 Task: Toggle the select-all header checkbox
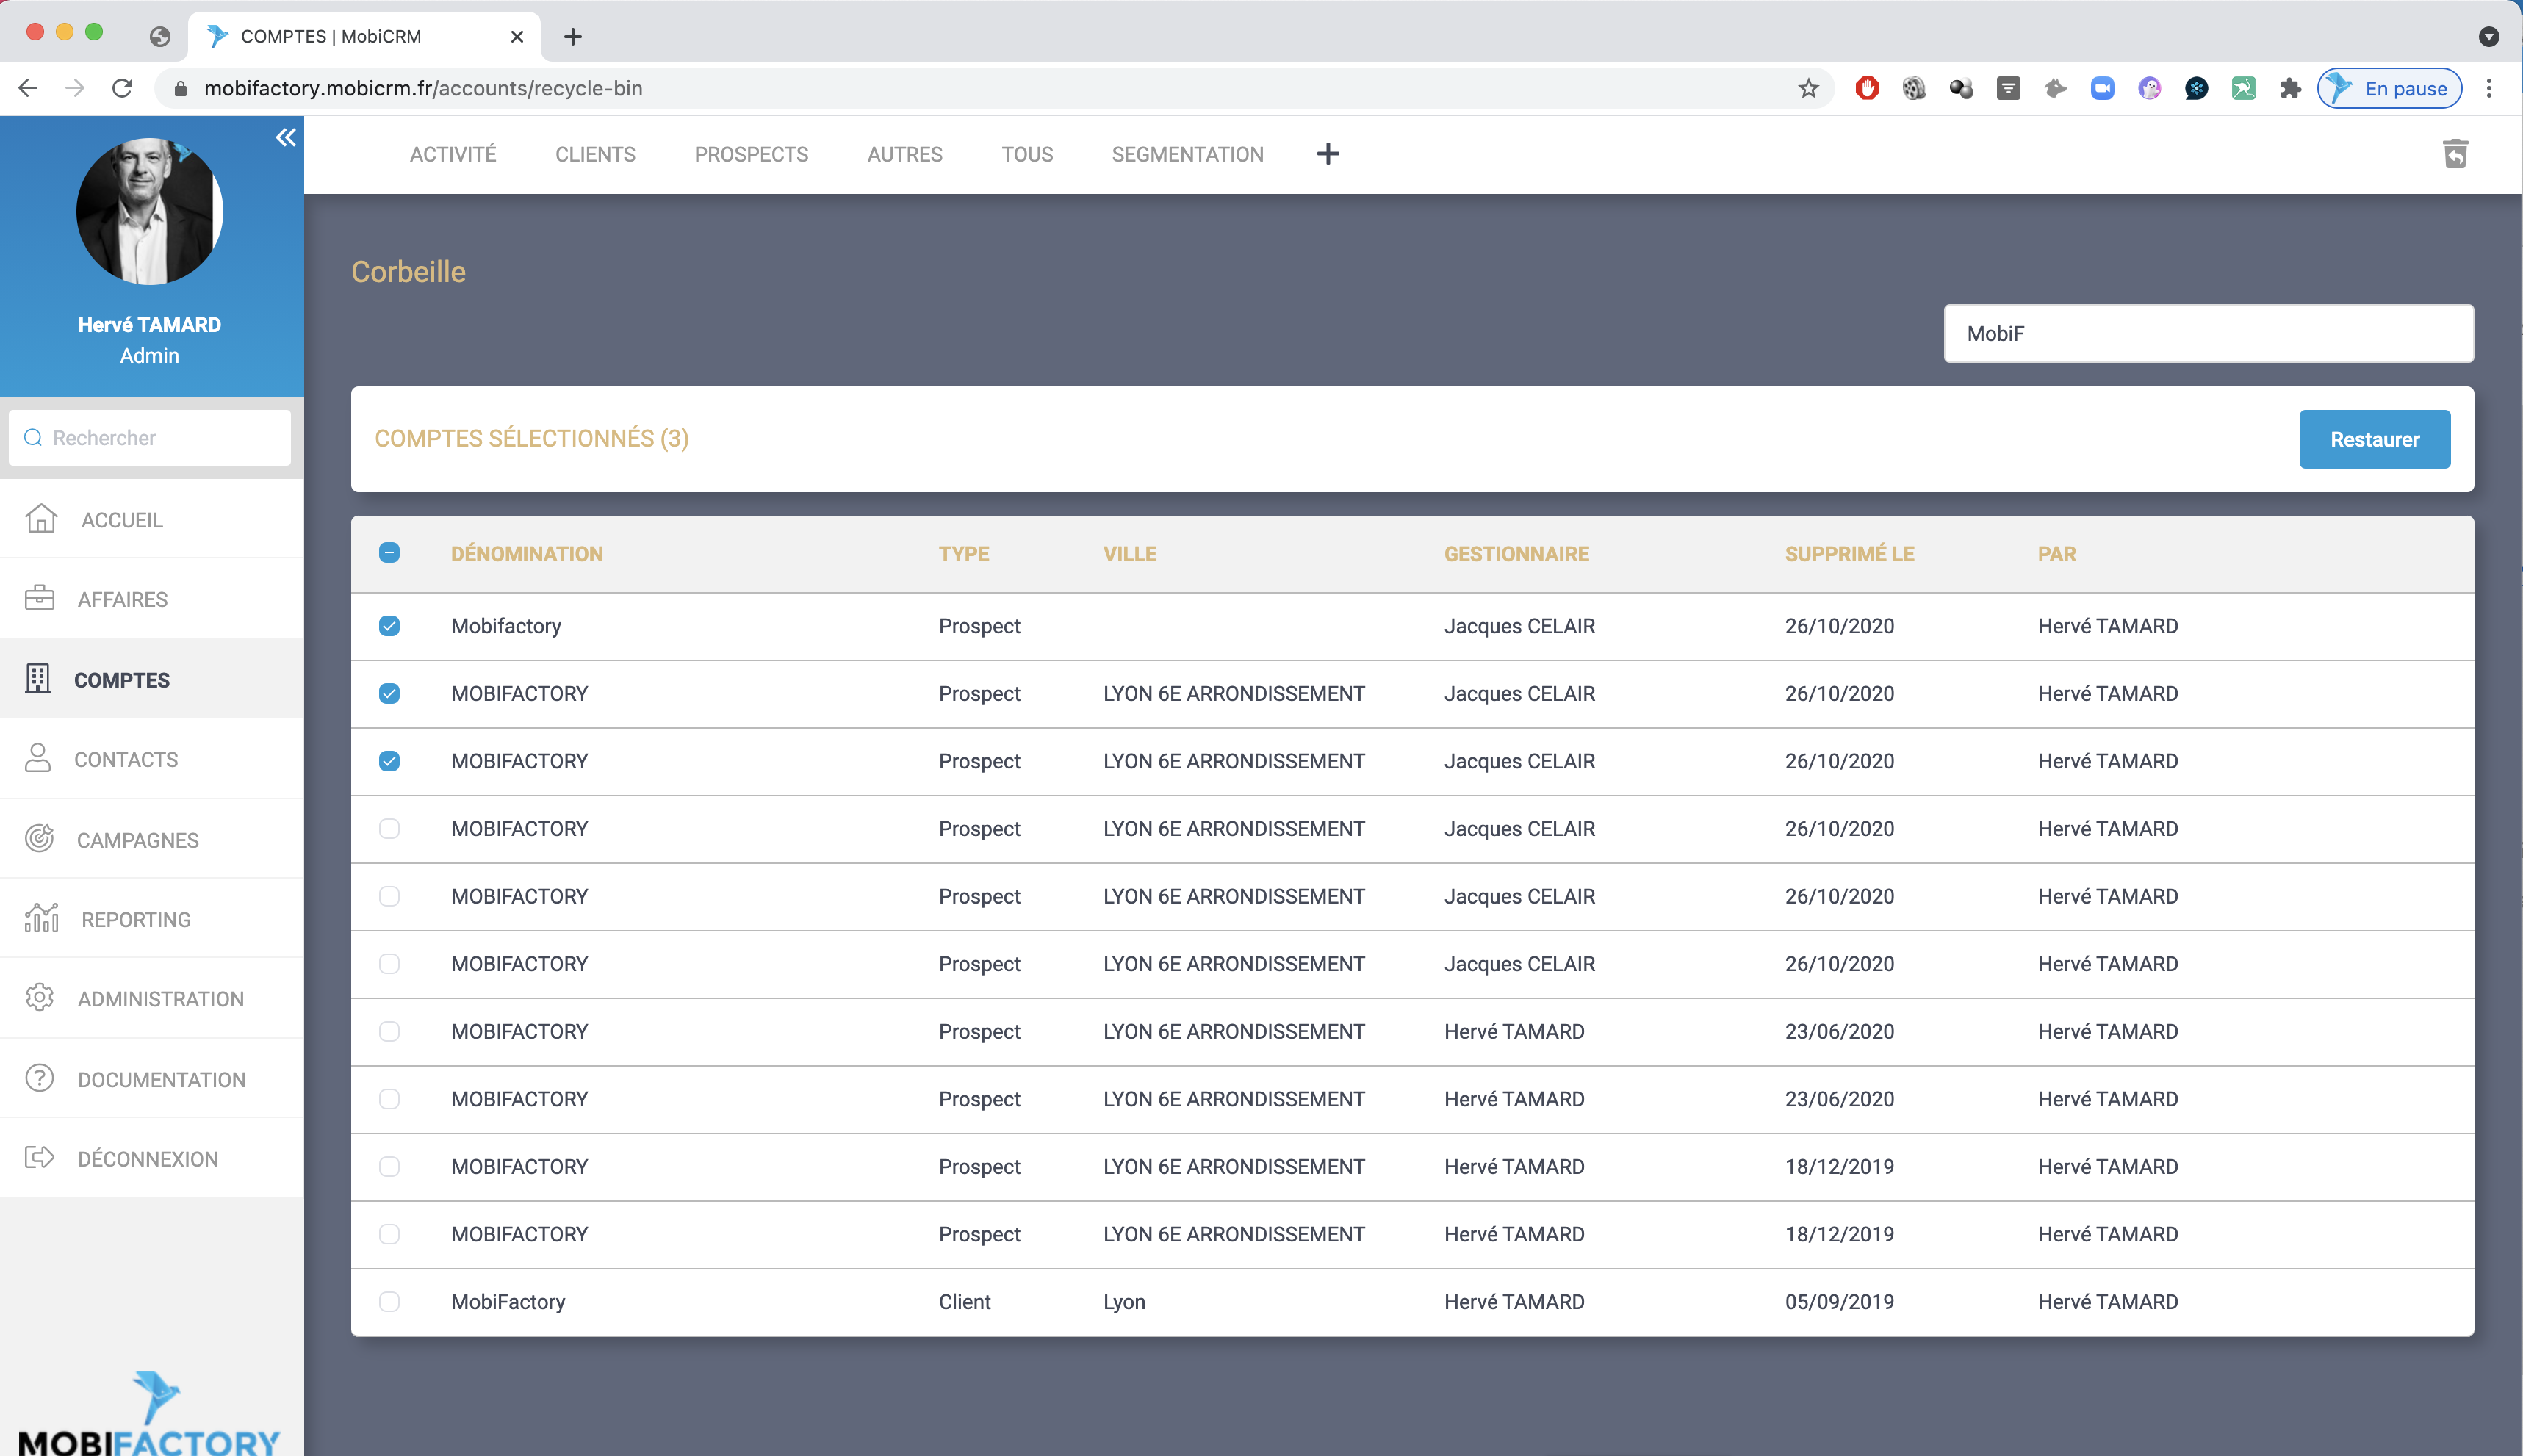coord(389,553)
